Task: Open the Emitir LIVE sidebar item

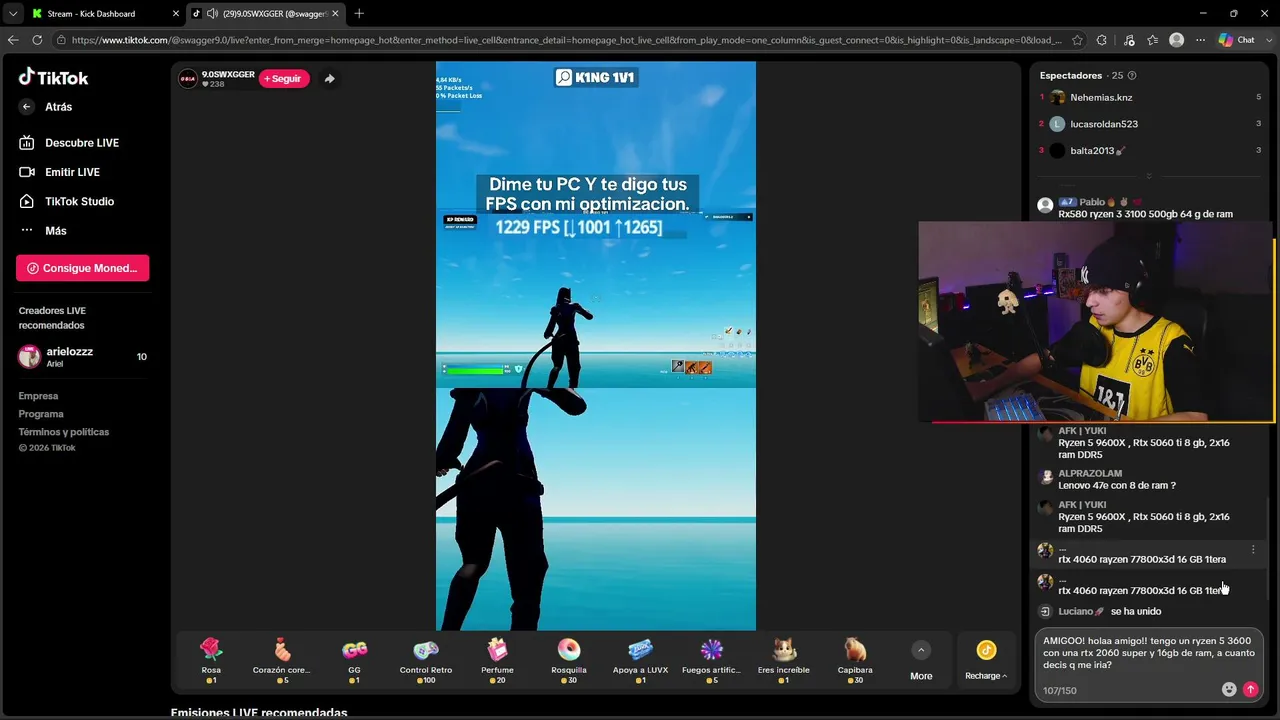Action: [x=60, y=172]
